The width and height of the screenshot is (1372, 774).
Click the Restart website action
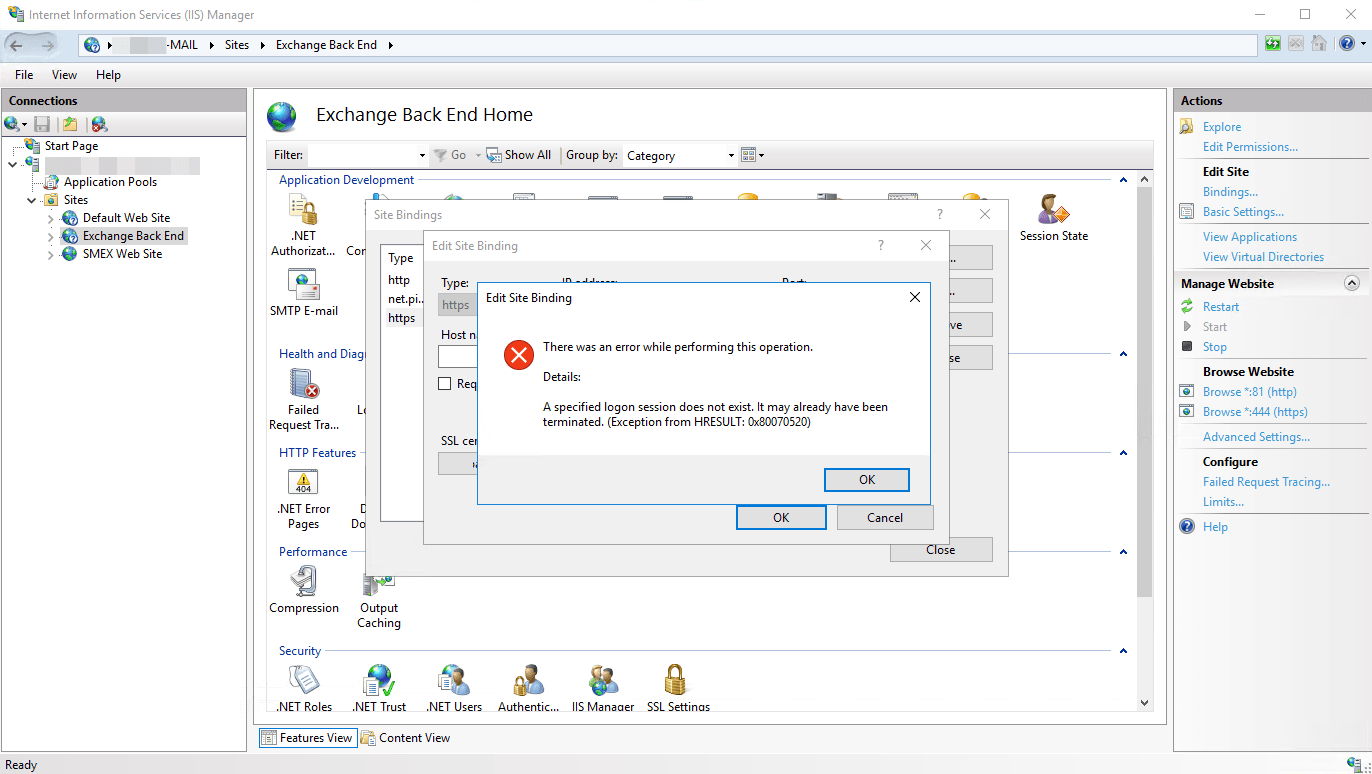[x=1220, y=307]
